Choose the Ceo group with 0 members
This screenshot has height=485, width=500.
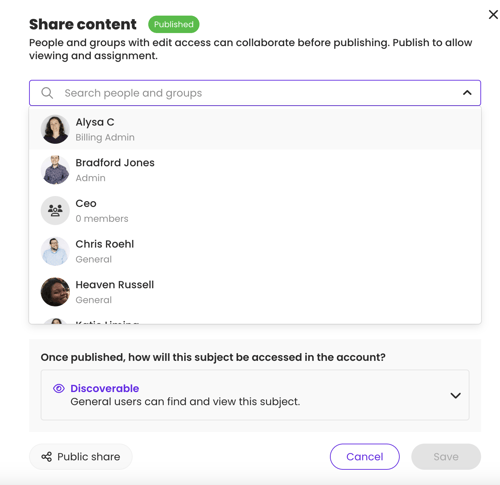pyautogui.click(x=255, y=211)
